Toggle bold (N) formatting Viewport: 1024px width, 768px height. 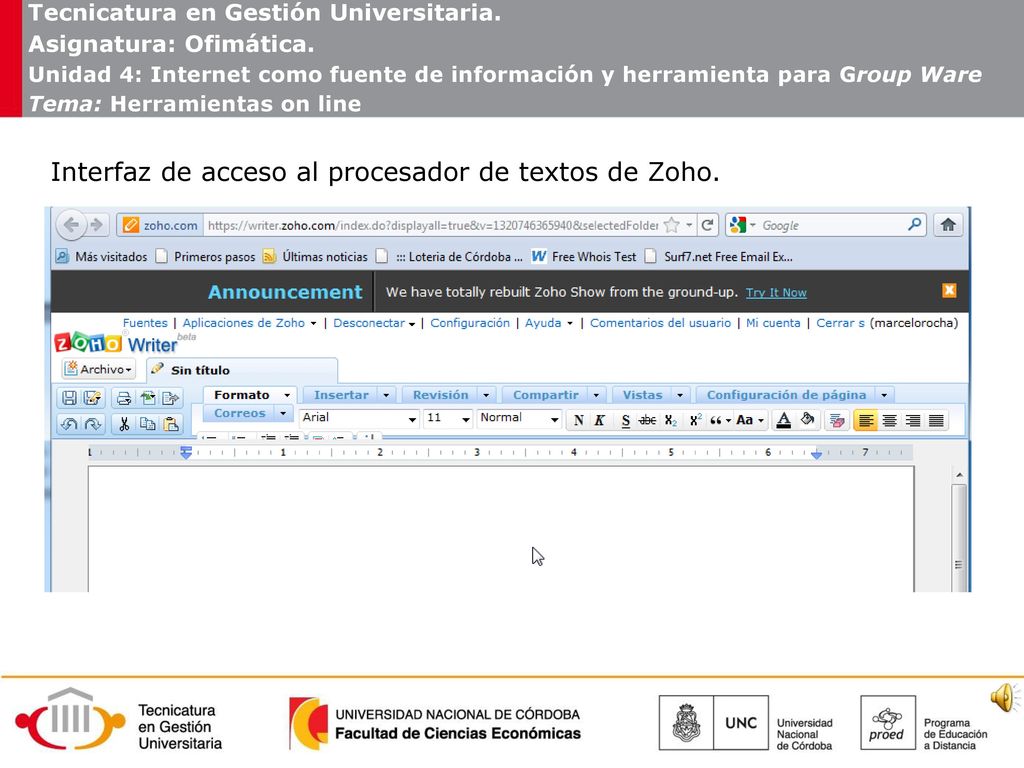coord(579,420)
